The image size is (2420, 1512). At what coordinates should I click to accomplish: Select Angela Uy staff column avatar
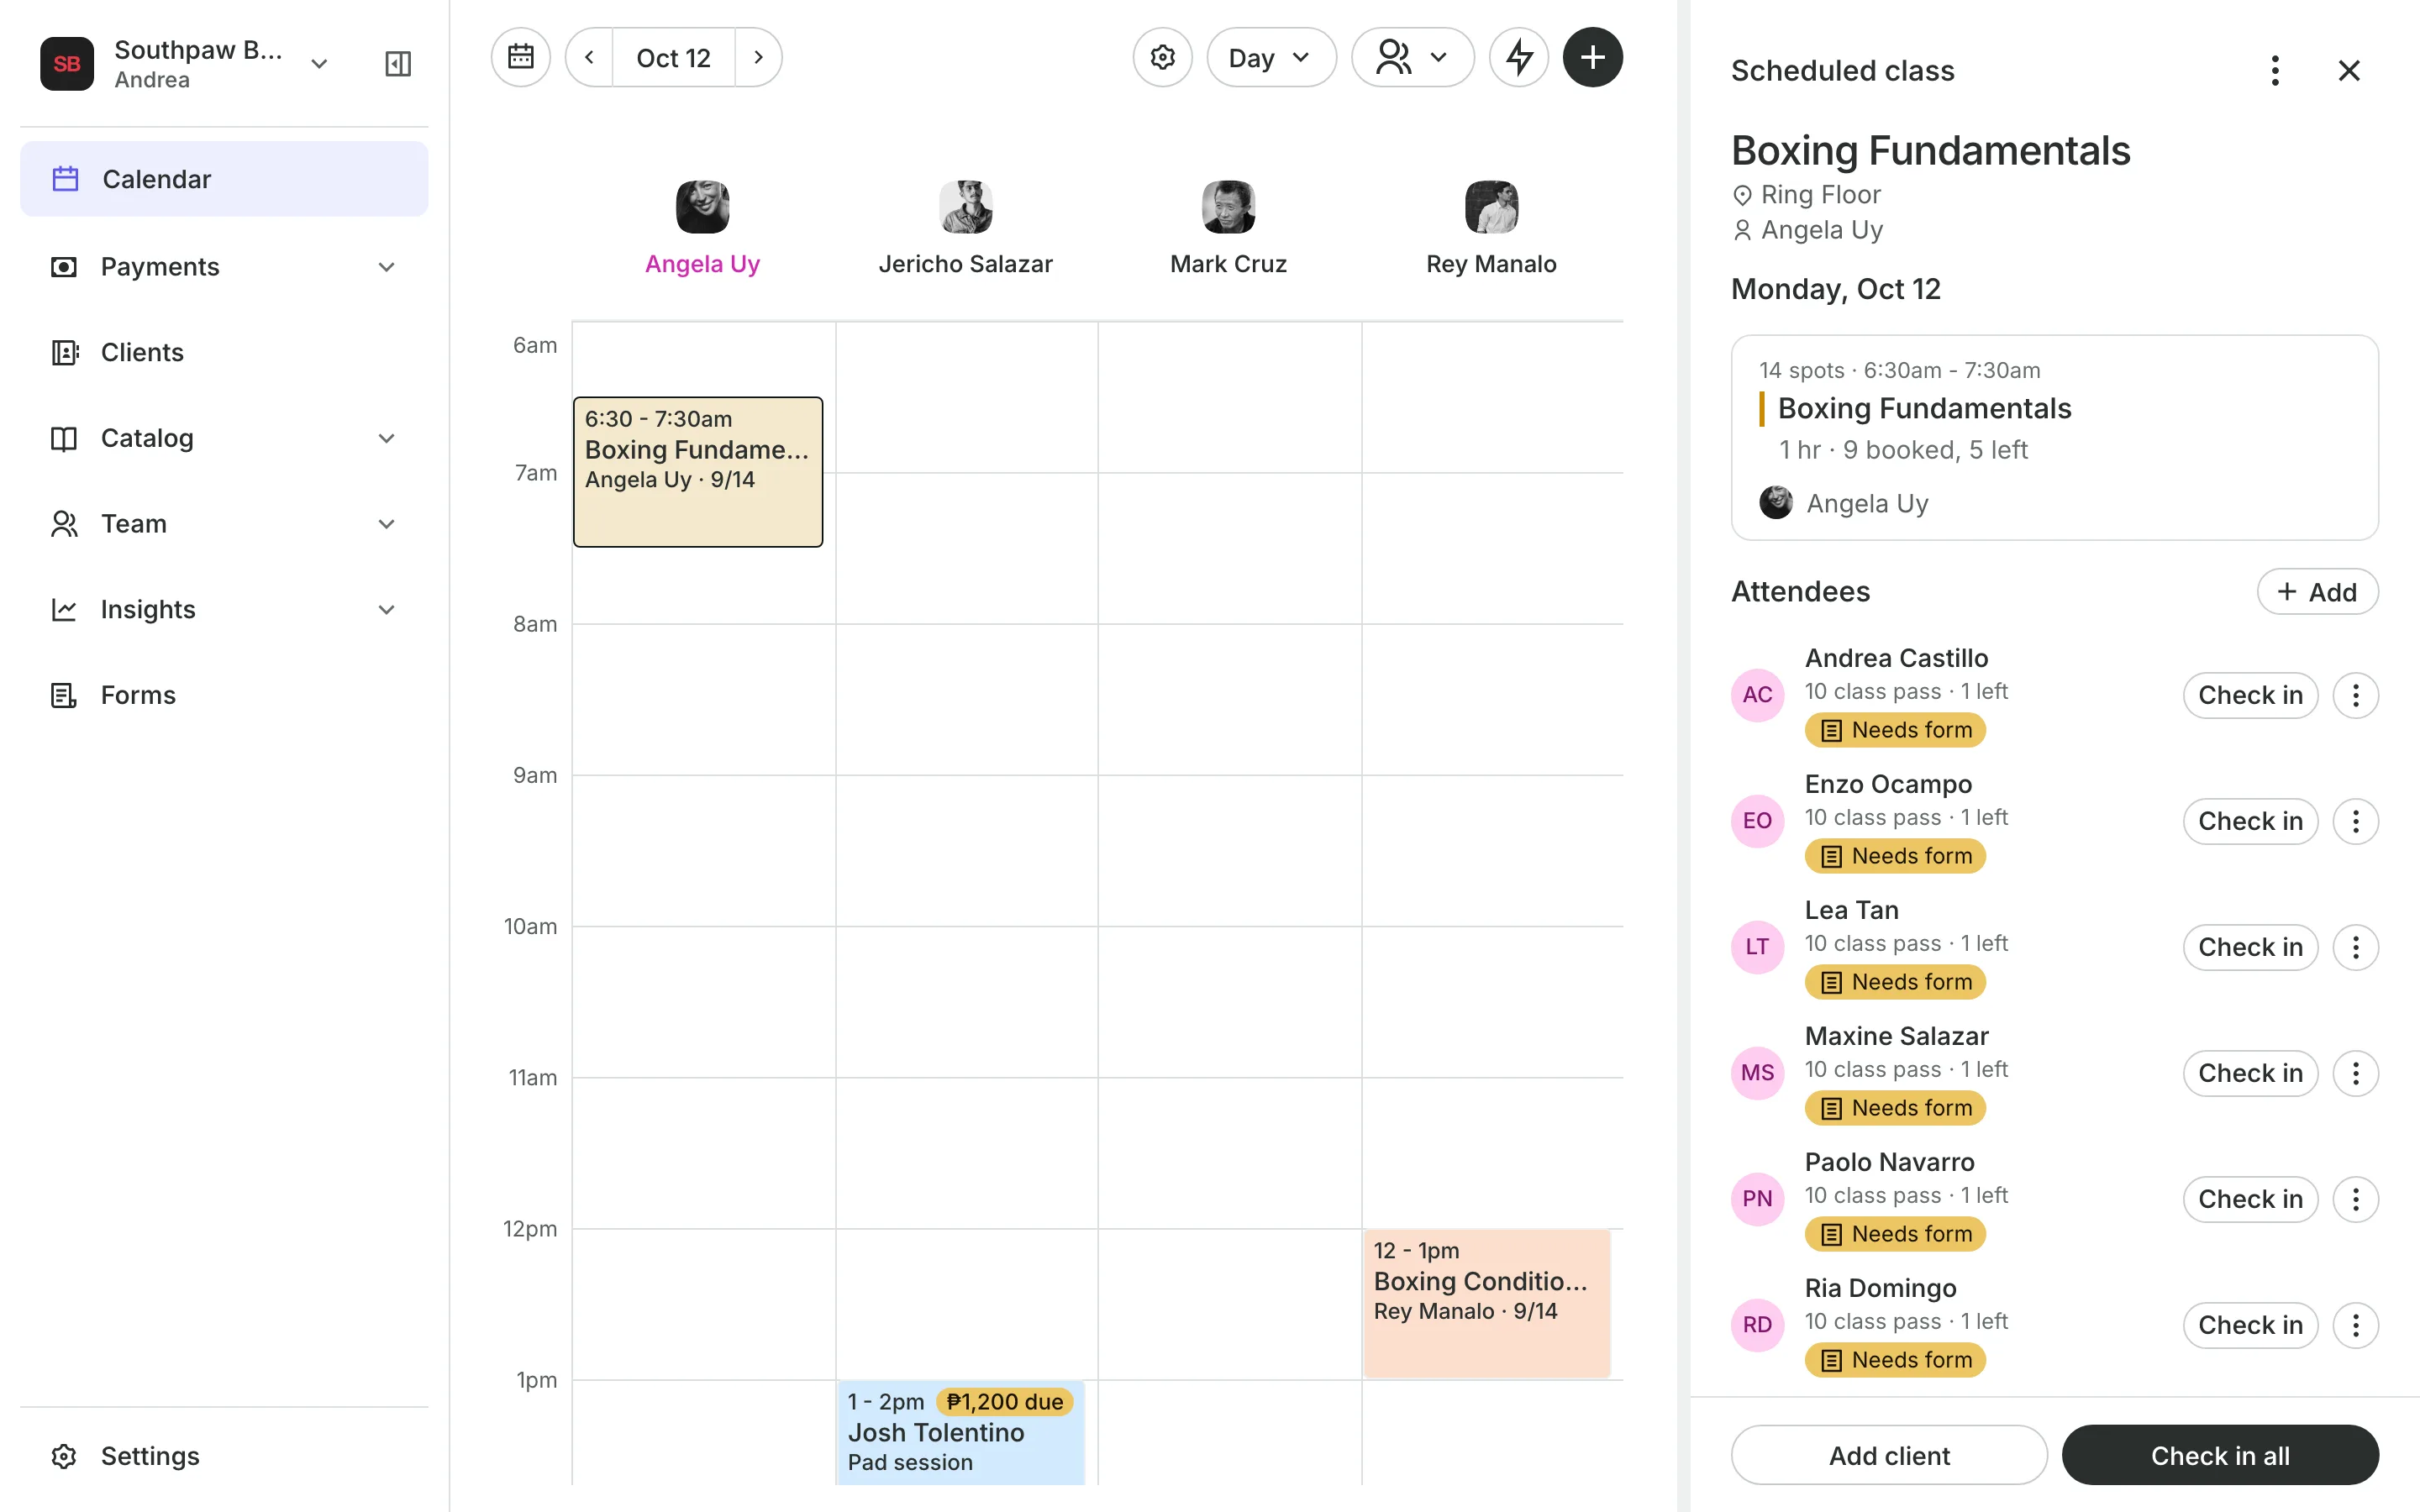[x=702, y=207]
